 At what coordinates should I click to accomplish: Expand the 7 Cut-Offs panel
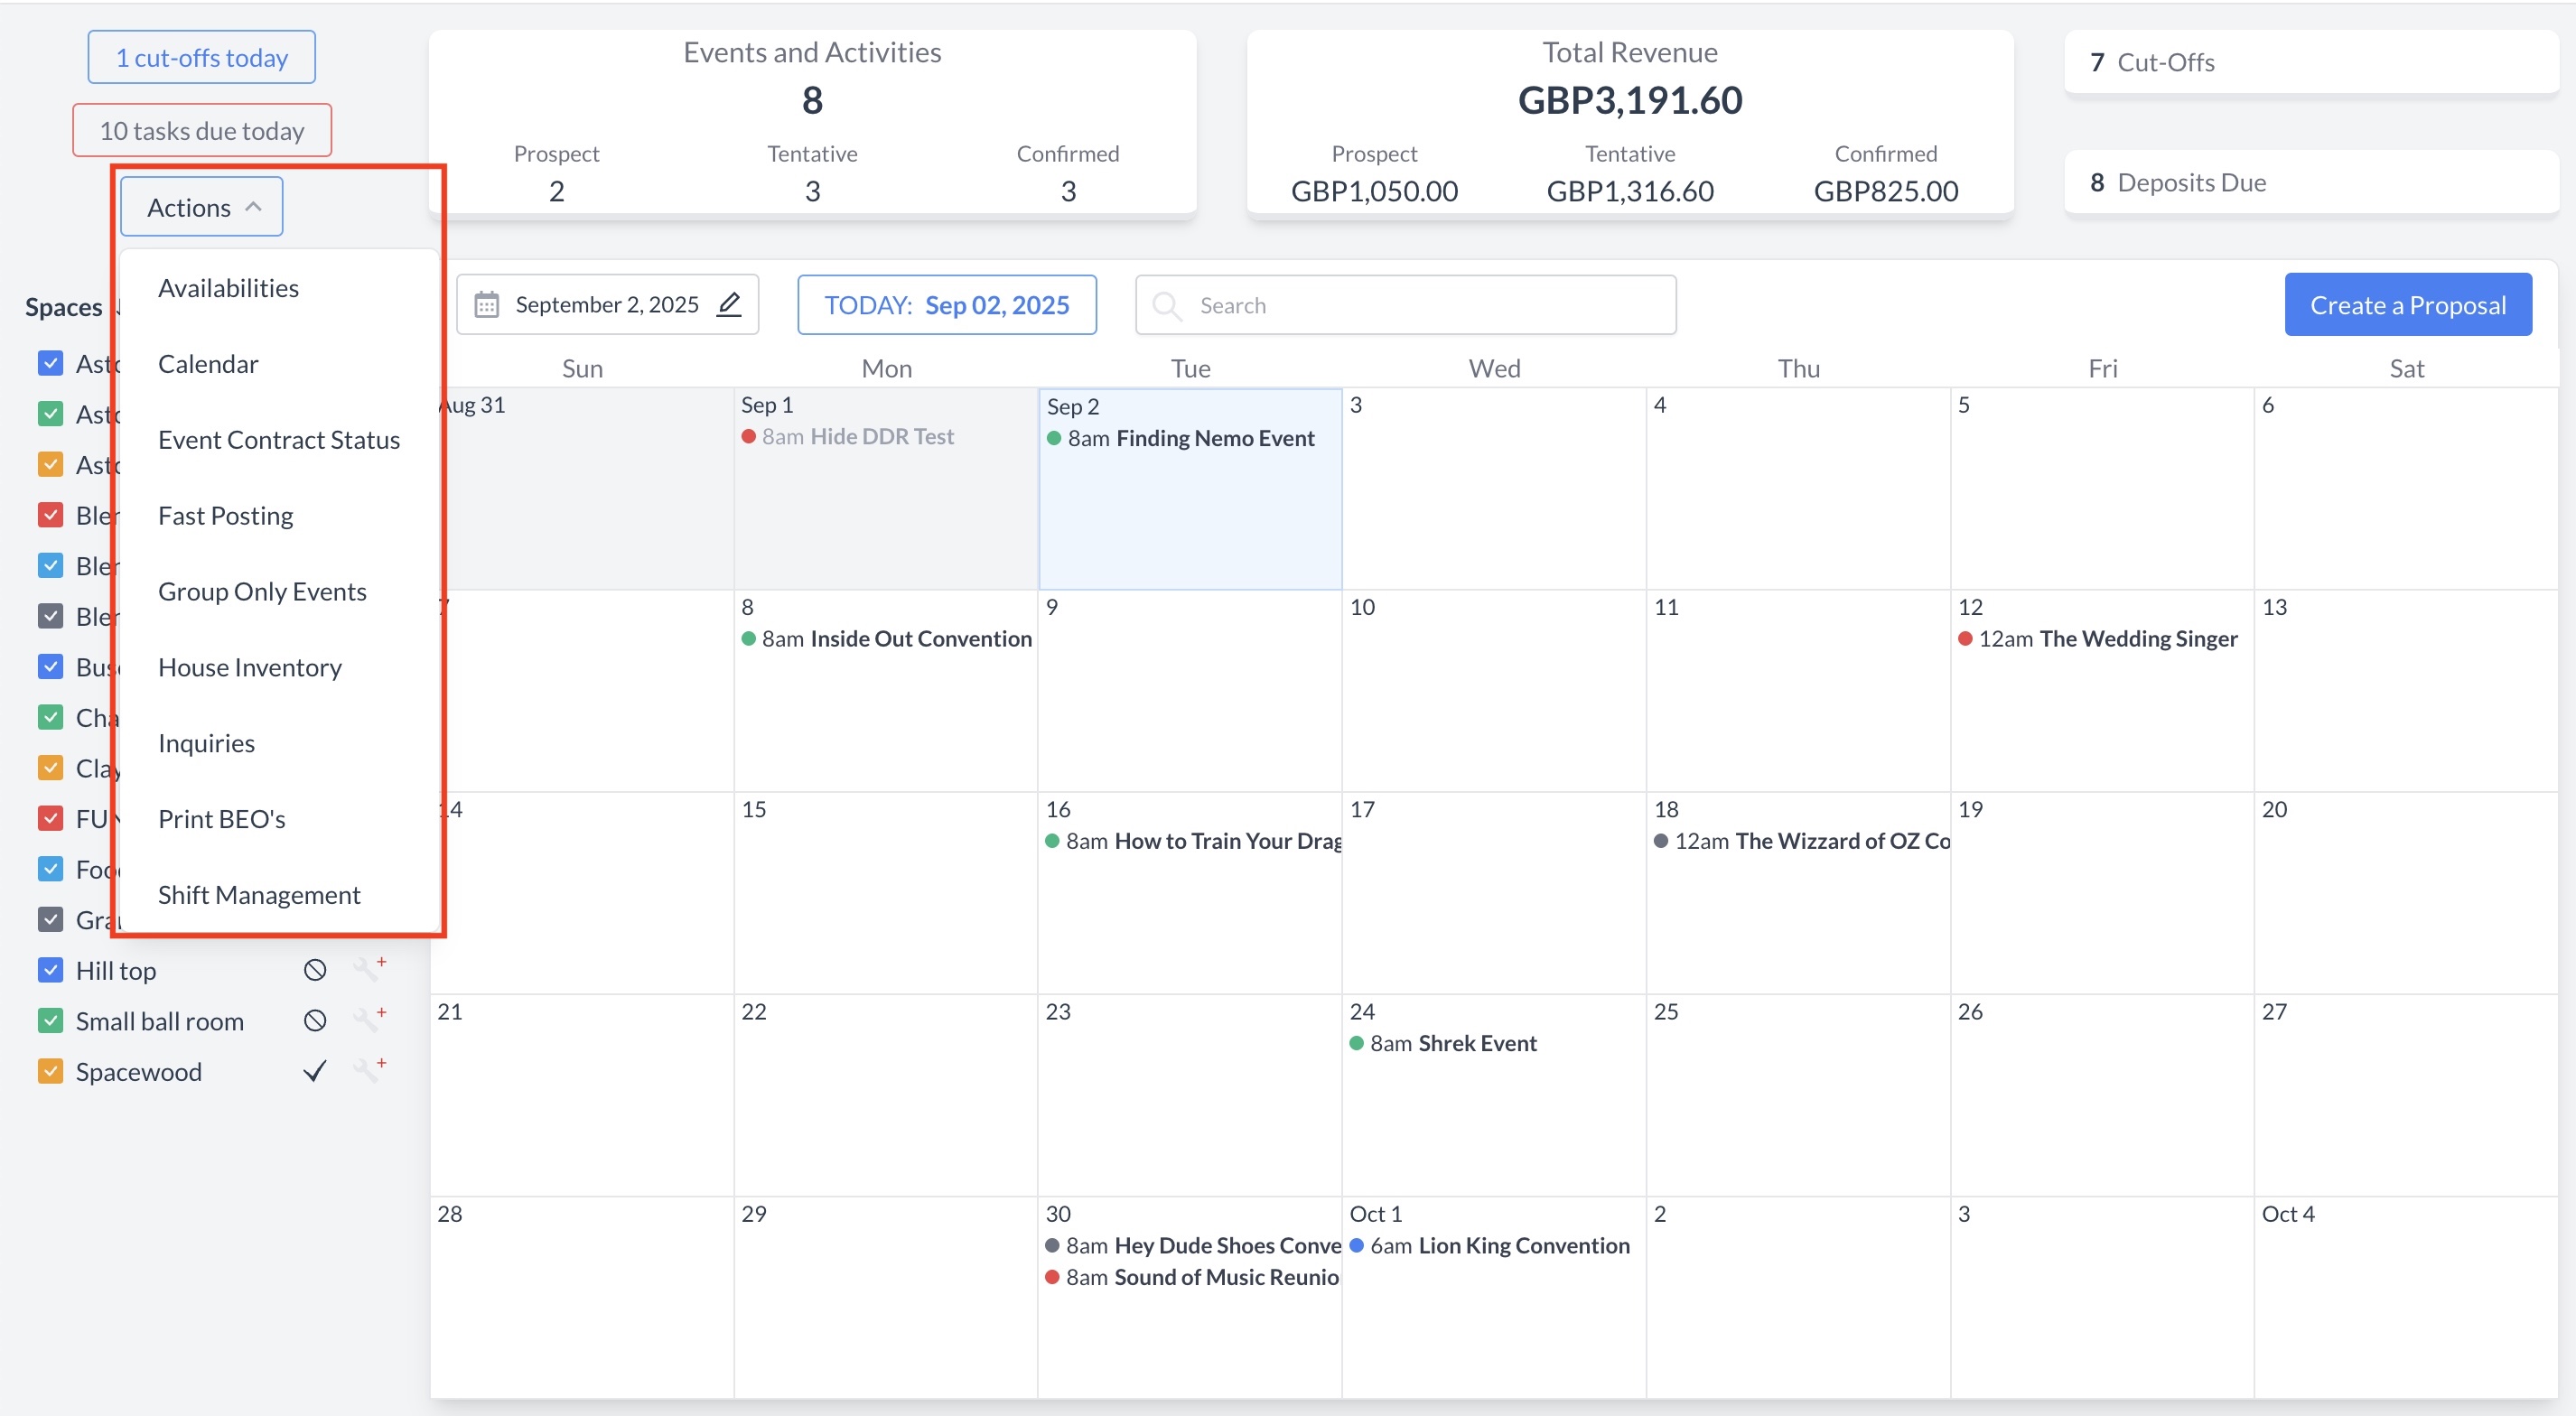(2310, 62)
